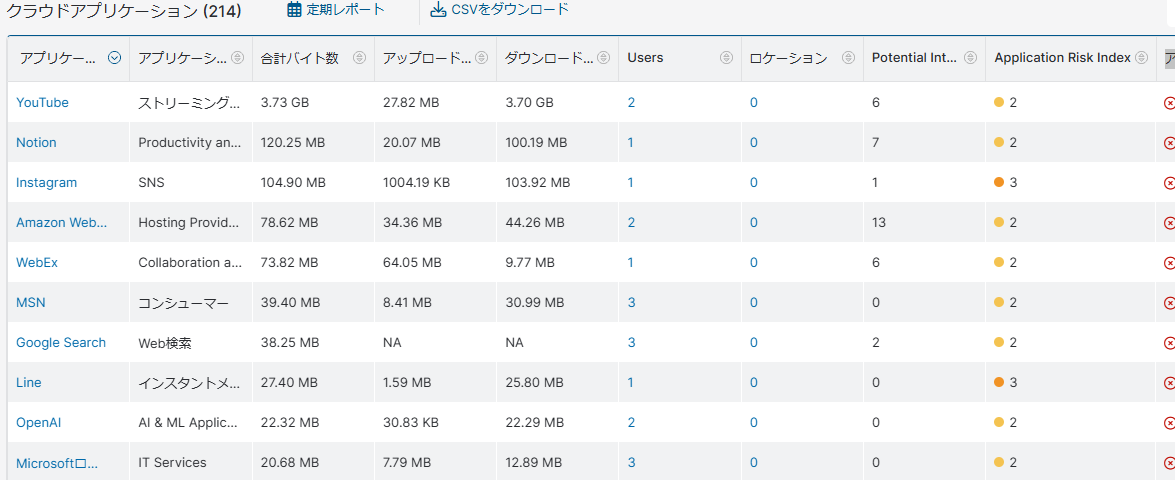Click the コンシューマー category cell

pos(183,303)
